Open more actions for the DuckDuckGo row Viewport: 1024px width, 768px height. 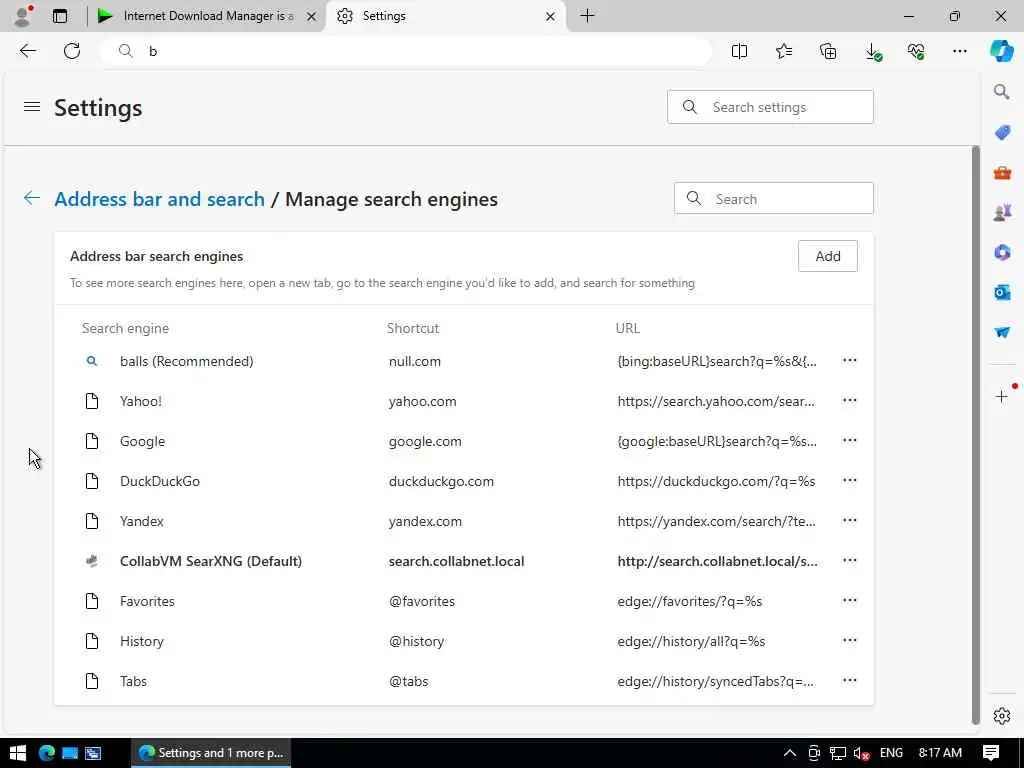[850, 481]
